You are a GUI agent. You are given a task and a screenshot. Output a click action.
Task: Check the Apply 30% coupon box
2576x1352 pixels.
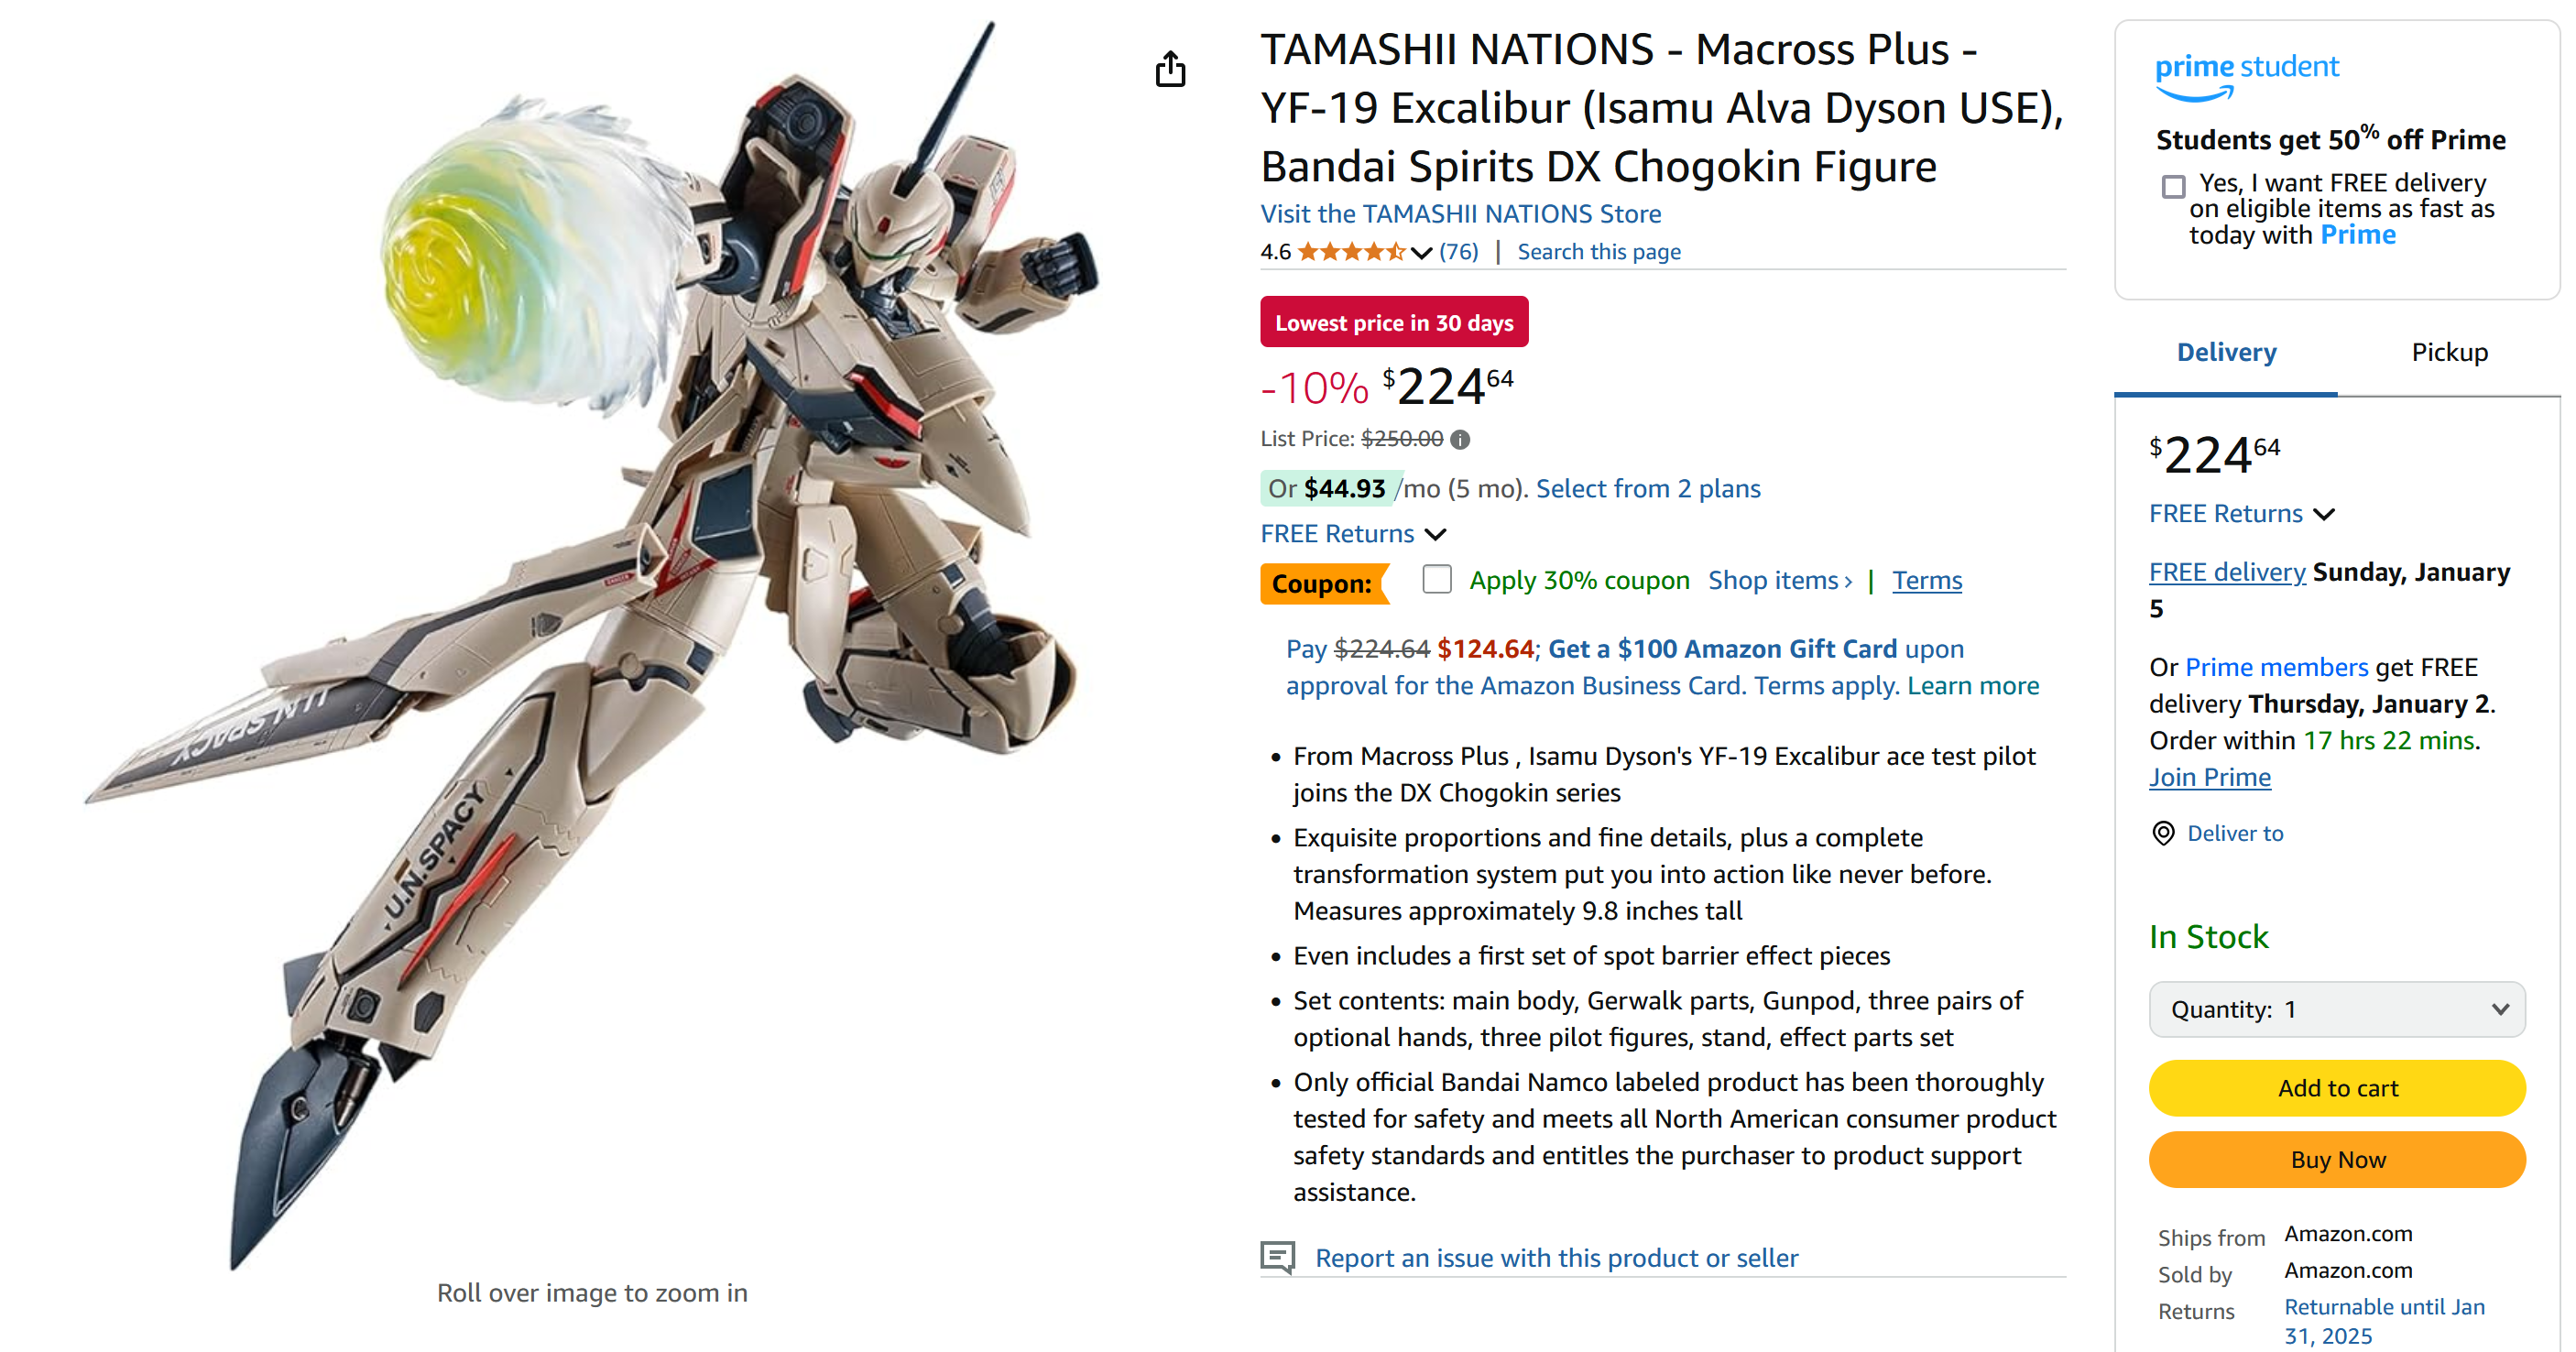pos(1437,579)
